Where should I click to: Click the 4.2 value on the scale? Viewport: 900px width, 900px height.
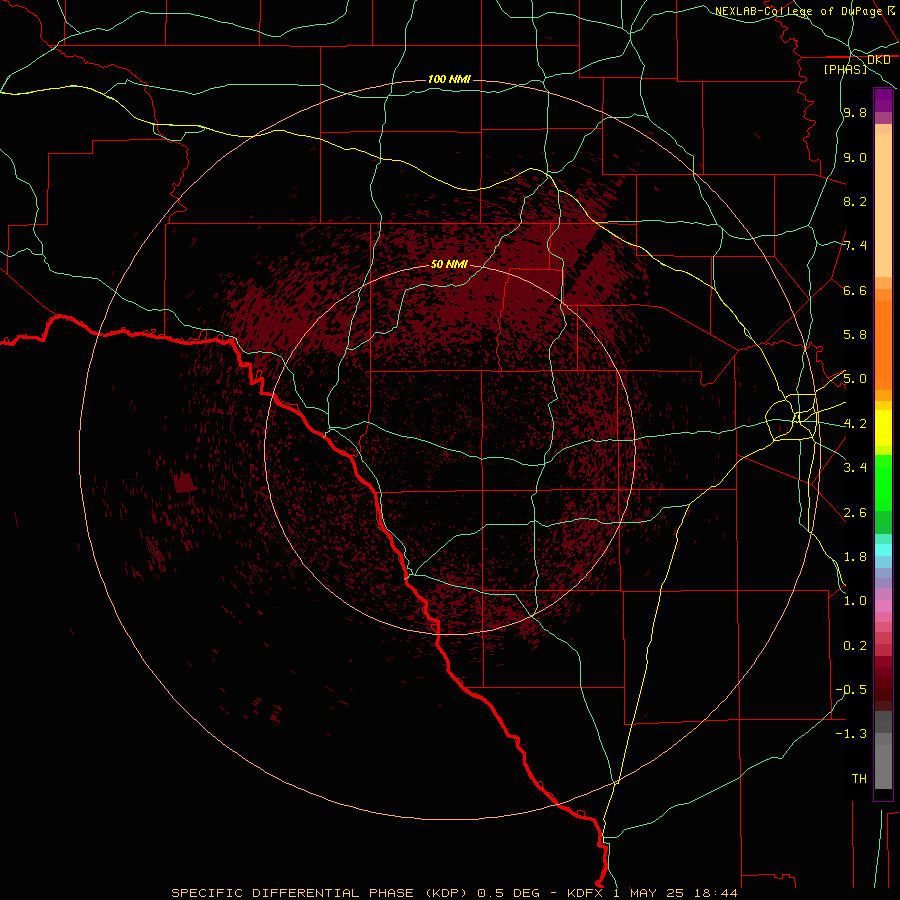[855, 424]
